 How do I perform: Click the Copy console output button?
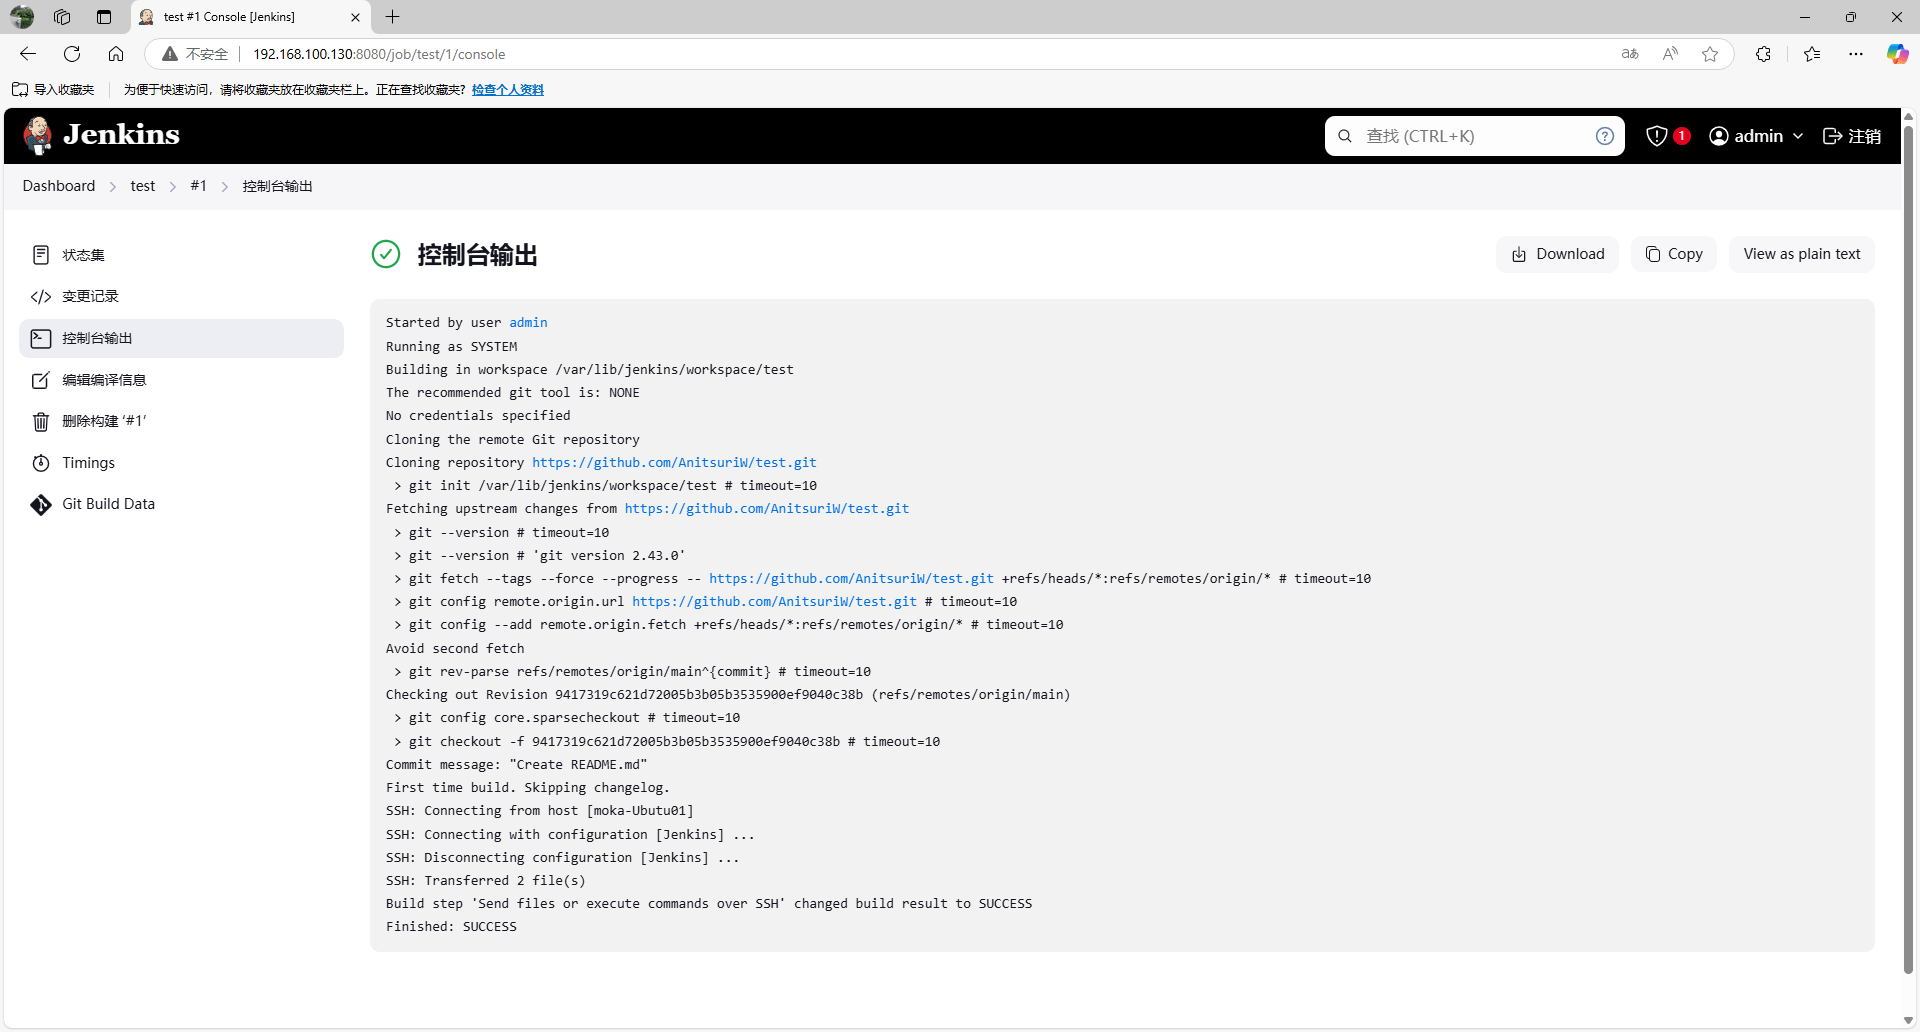pyautogui.click(x=1674, y=254)
